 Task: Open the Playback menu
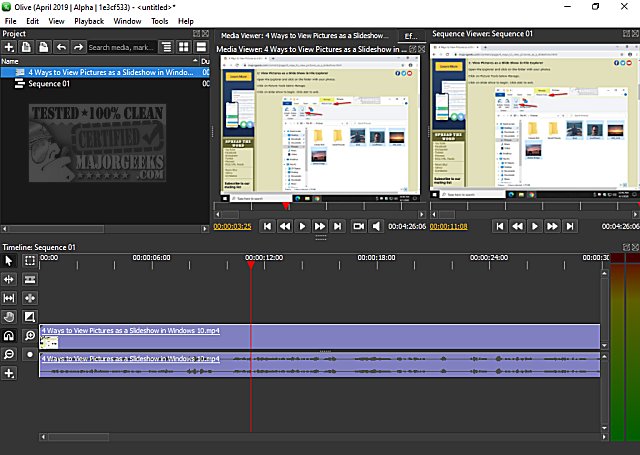[89, 20]
